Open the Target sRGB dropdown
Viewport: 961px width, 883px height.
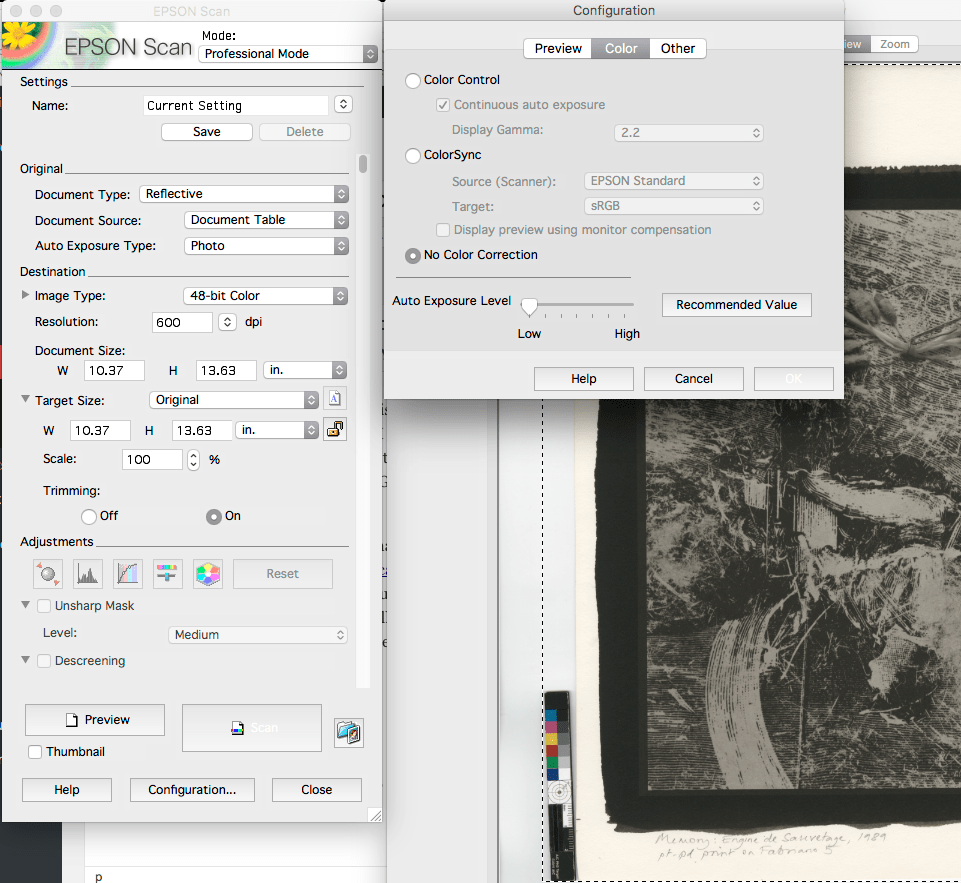click(x=674, y=206)
